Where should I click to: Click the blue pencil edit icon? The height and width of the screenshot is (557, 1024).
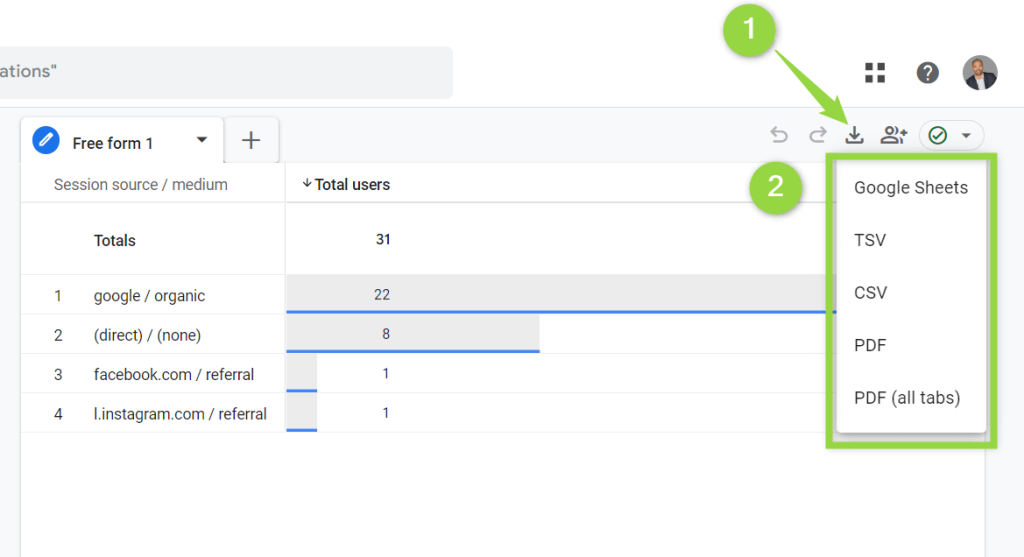pyautogui.click(x=46, y=140)
